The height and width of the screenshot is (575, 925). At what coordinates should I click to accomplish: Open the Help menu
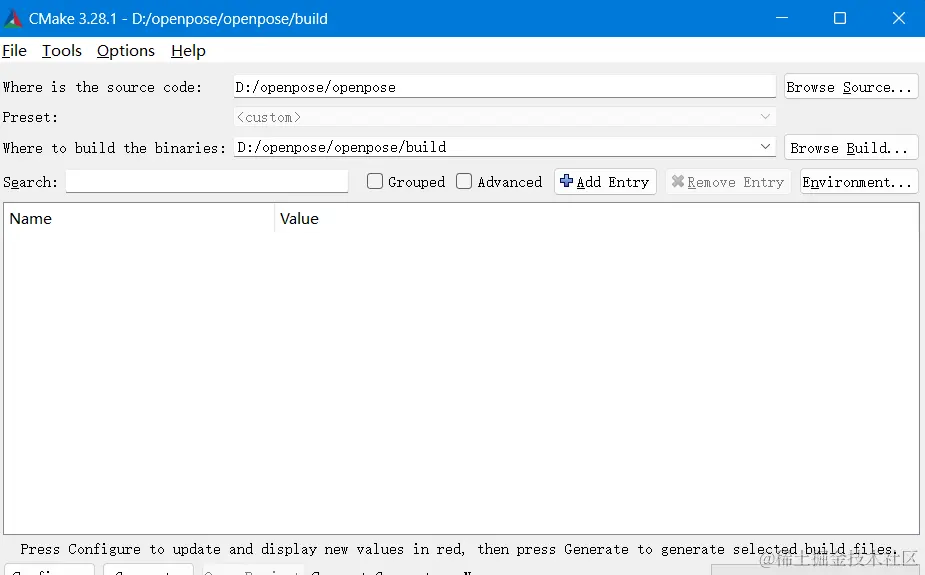point(188,51)
